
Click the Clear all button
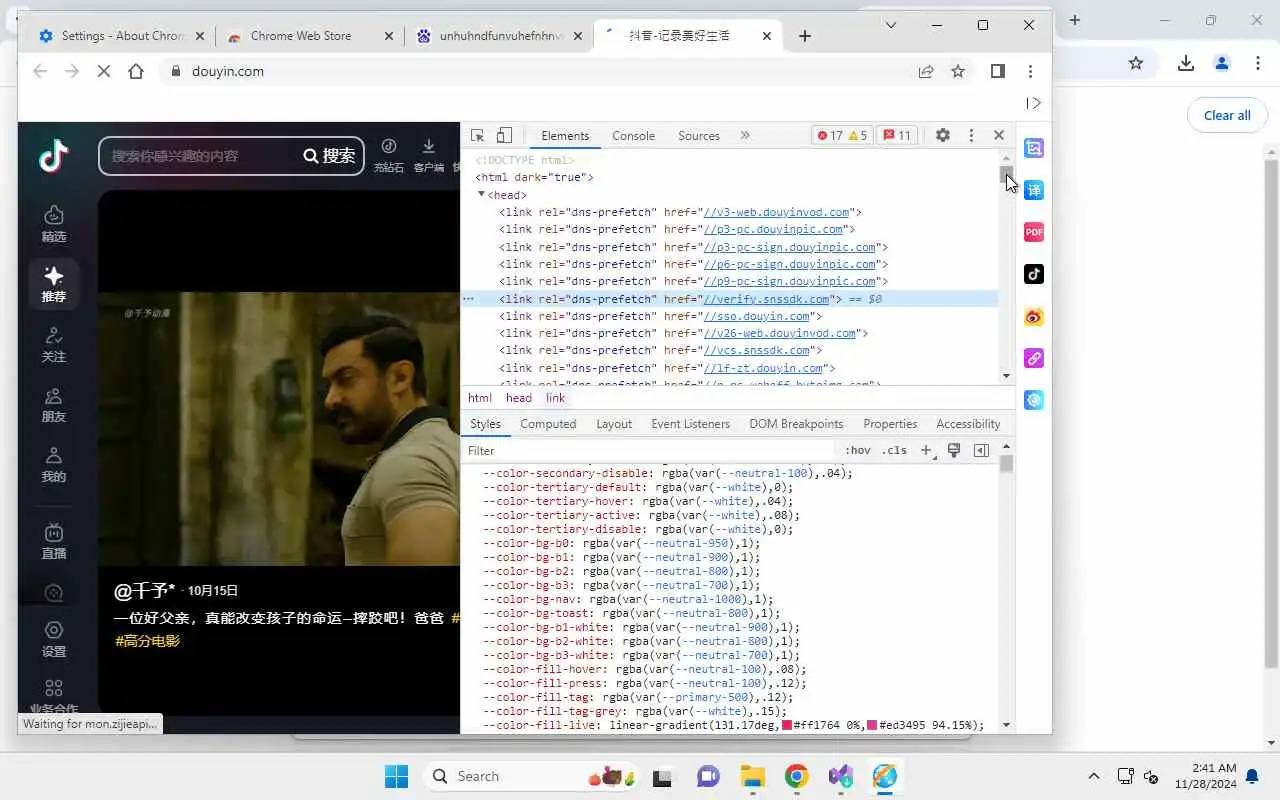click(x=1227, y=115)
